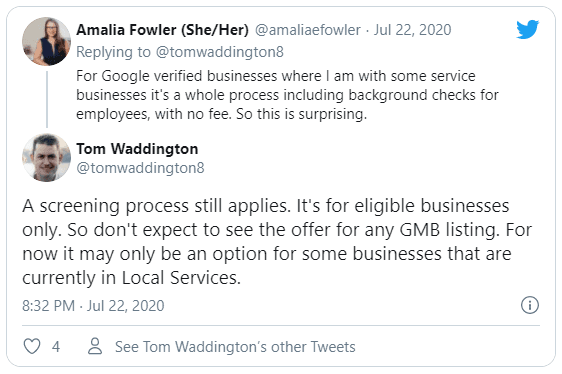Click the Twitter bird logo
Viewport: 562px width, 374px height.
[528, 29]
